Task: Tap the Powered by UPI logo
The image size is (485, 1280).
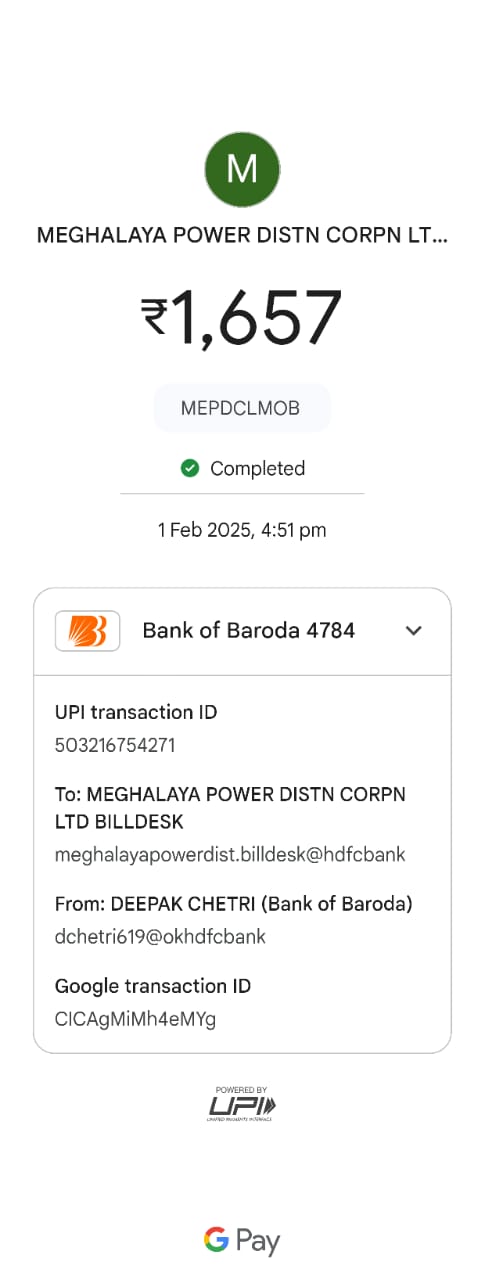Action: point(242,1103)
